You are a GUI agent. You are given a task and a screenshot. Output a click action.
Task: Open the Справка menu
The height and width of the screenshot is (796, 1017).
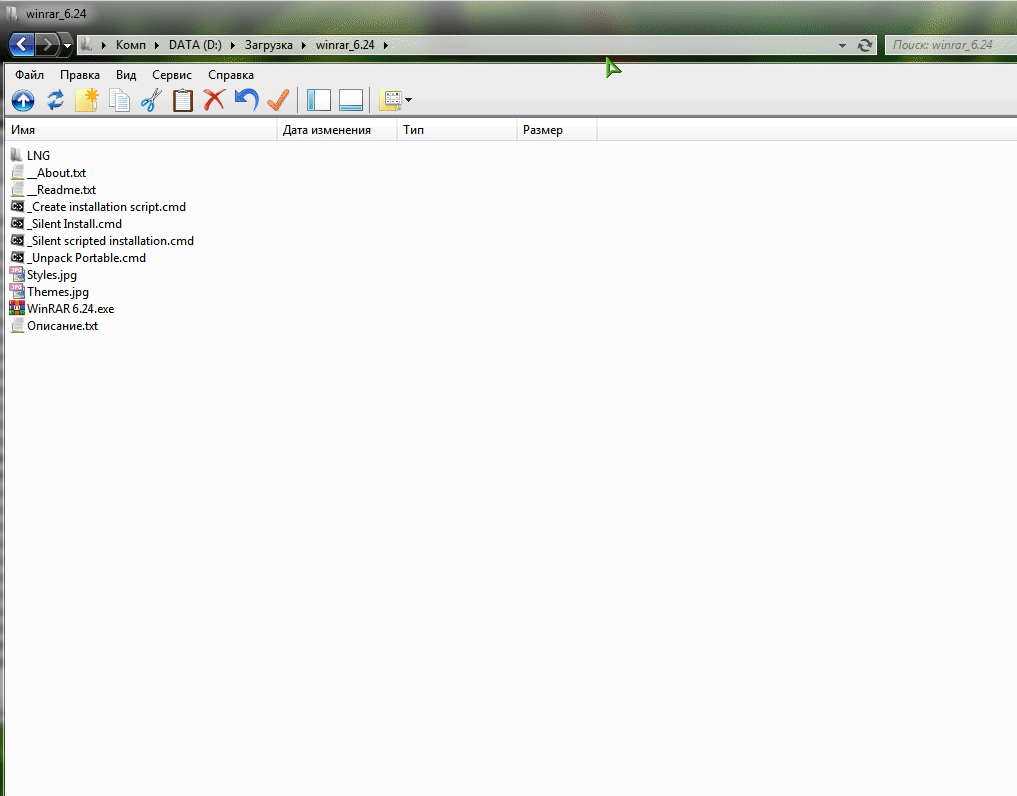[231, 75]
